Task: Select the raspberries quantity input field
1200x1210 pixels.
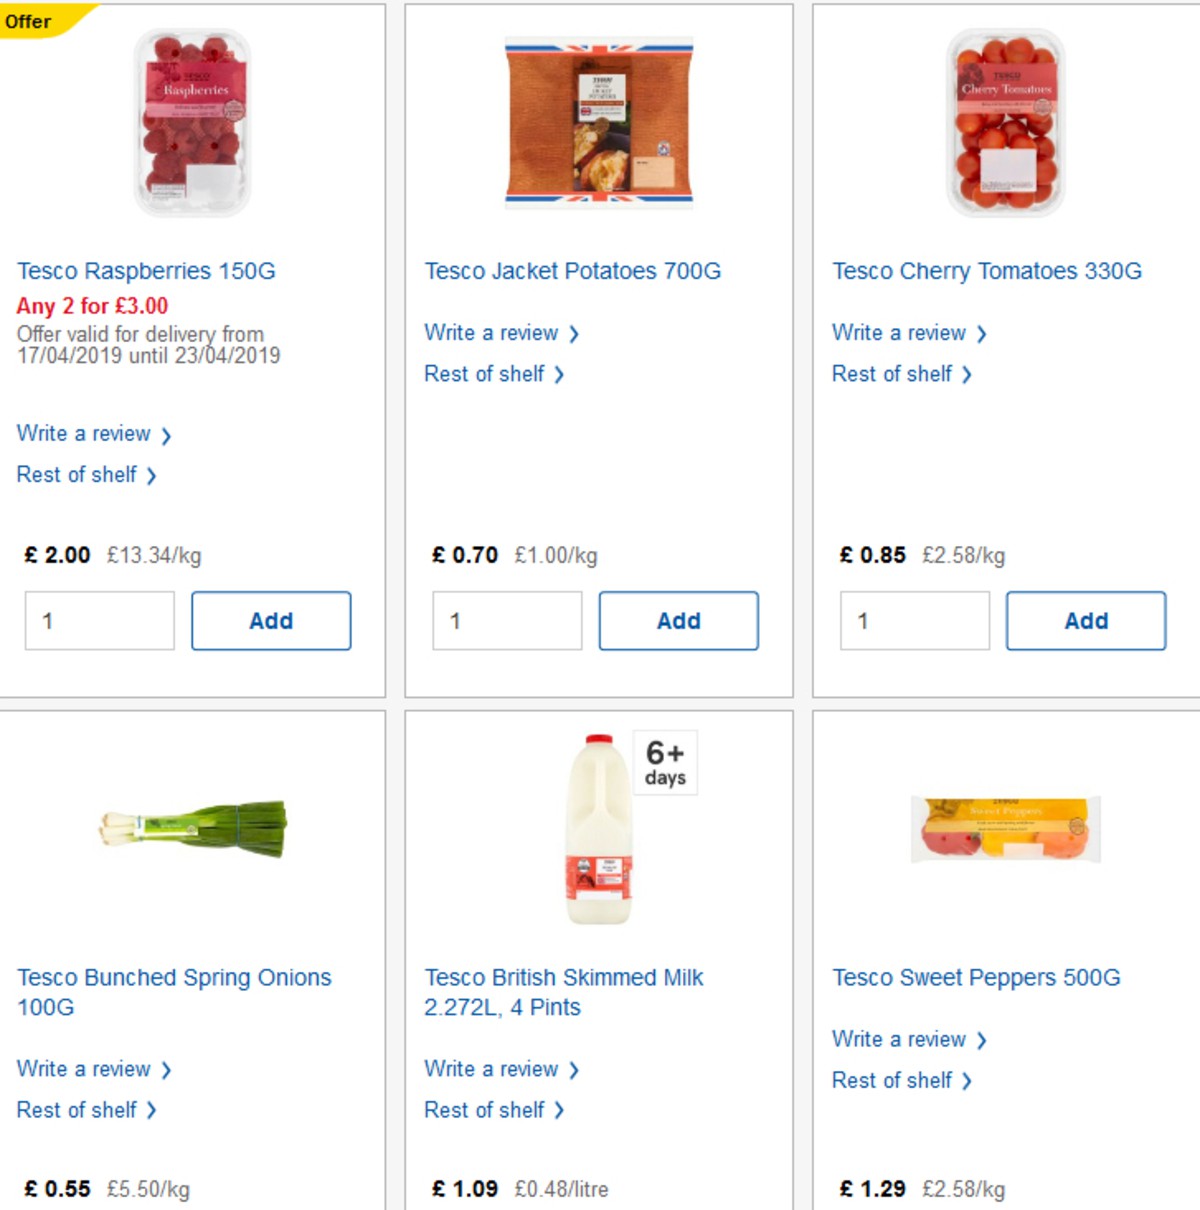Action: pos(98,620)
